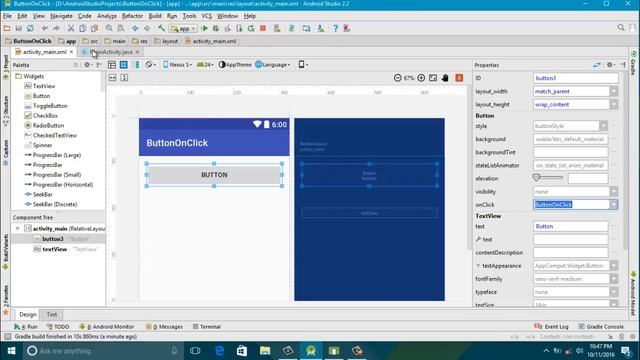Select ToggleButton widget in the Palette
Viewport: 640px width, 360px height.
coord(46,106)
